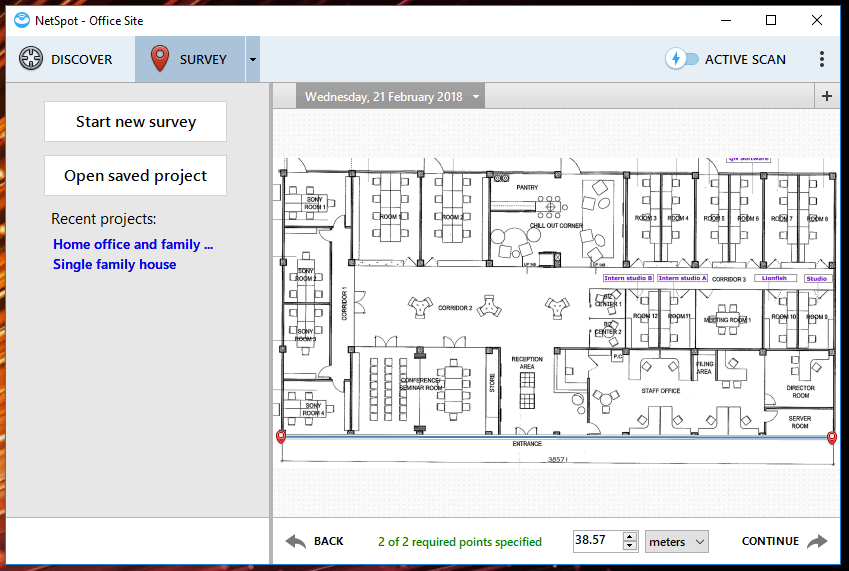Click the SERVER ROOM on floor plan

coord(800,422)
